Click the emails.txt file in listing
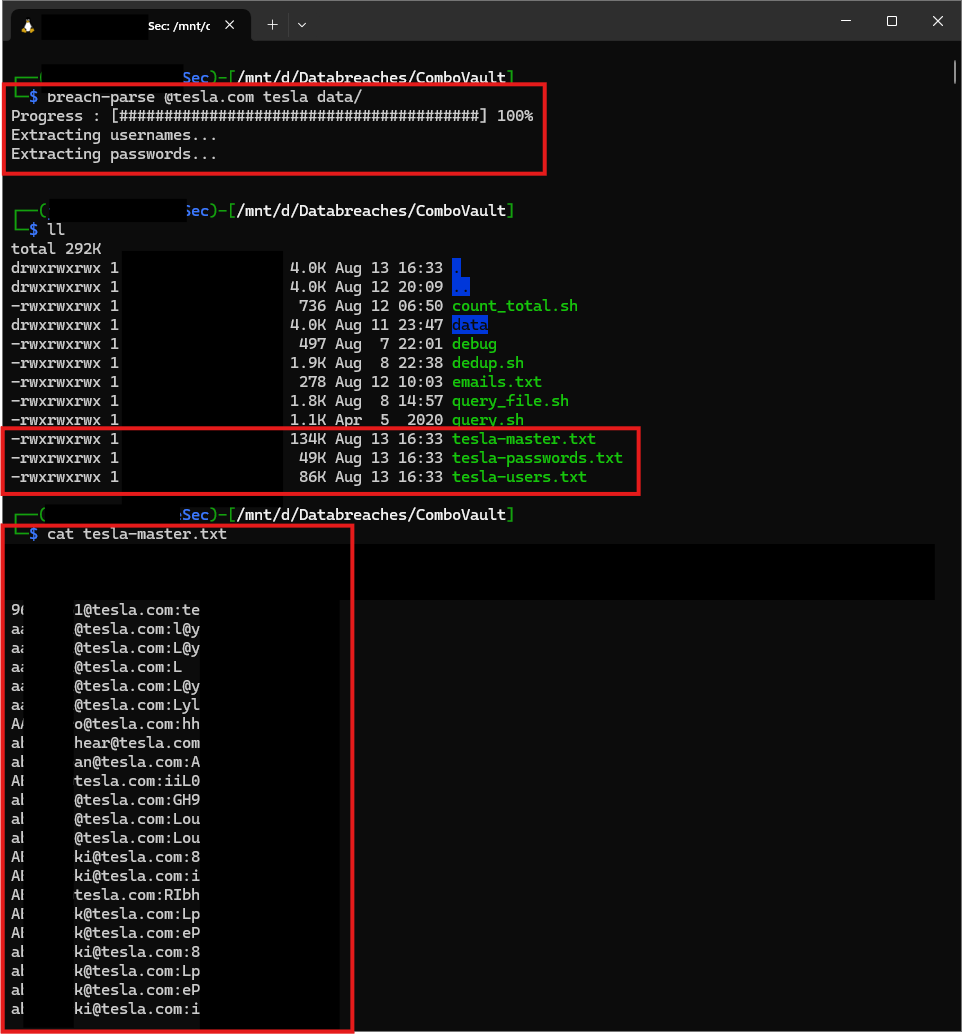This screenshot has width=962, height=1034. click(x=496, y=382)
